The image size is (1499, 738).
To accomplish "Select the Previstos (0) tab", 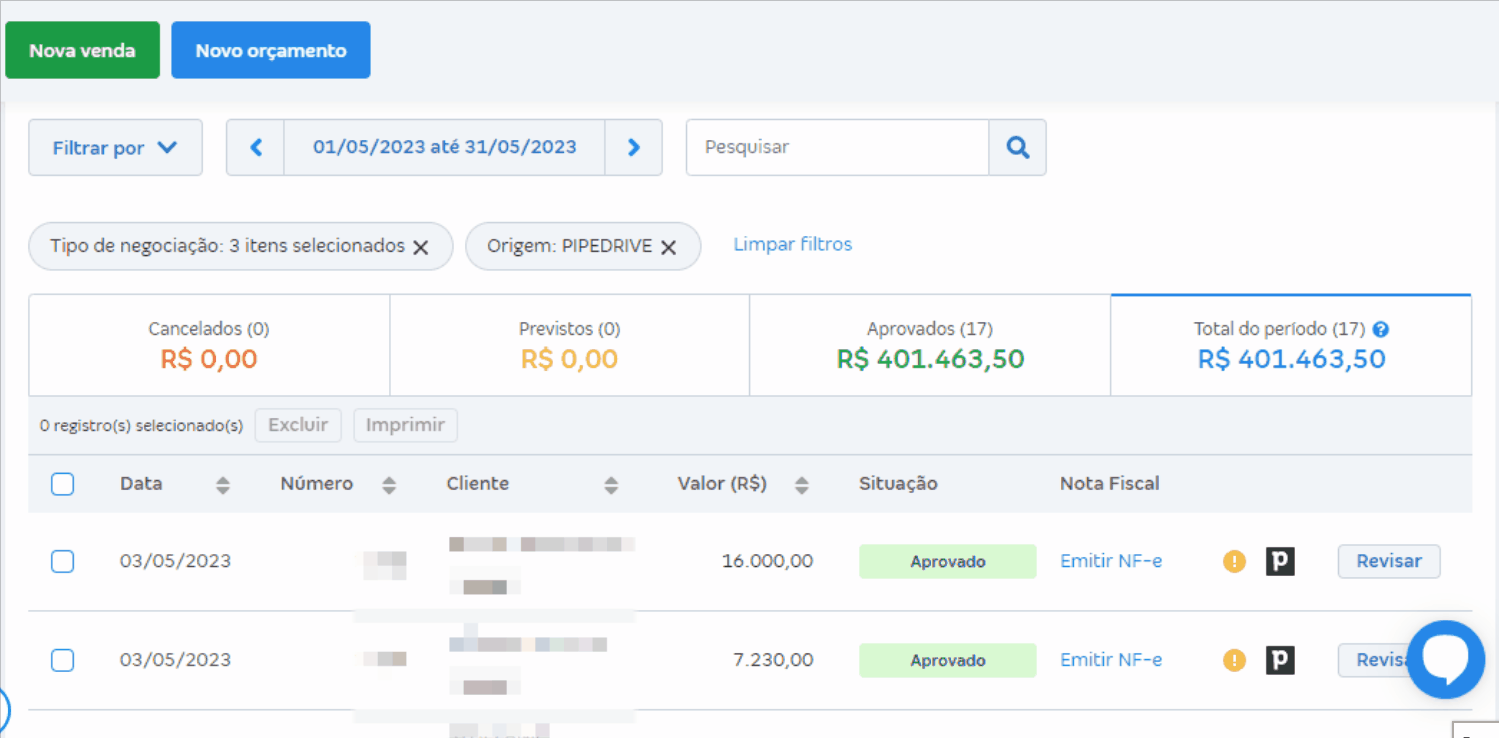I will 570,345.
